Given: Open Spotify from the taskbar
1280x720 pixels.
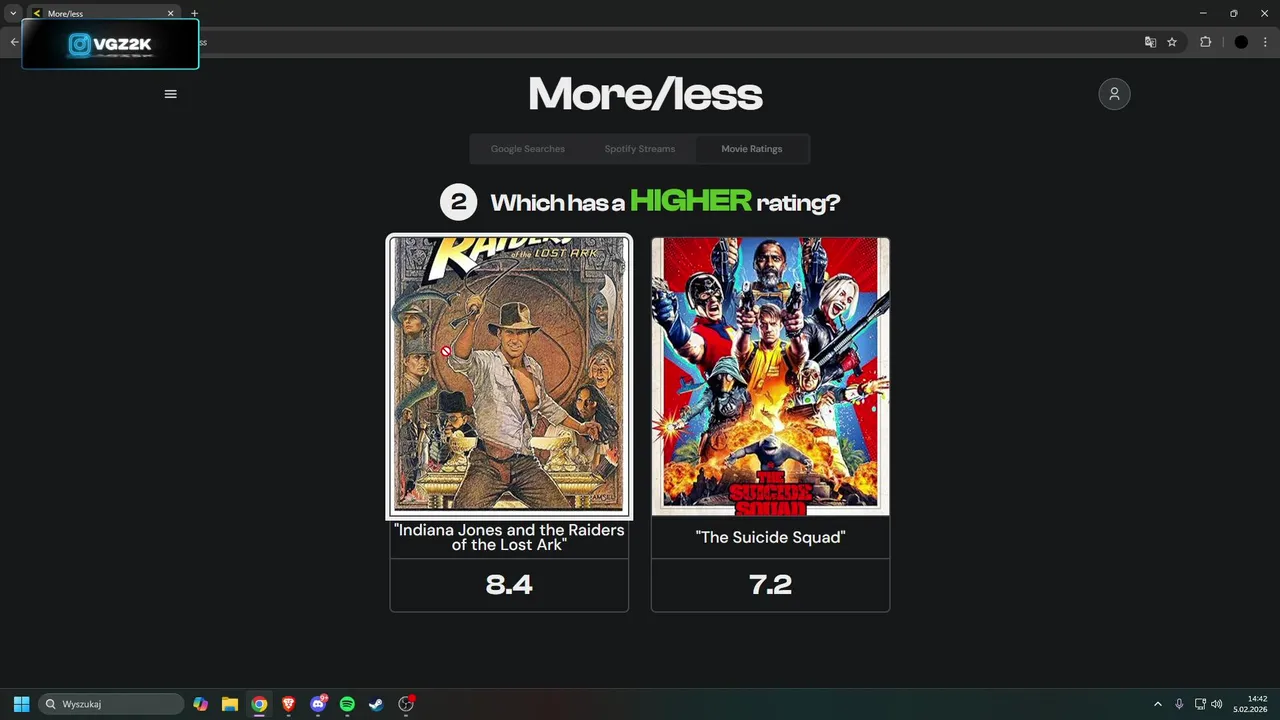Looking at the screenshot, I should pyautogui.click(x=347, y=704).
